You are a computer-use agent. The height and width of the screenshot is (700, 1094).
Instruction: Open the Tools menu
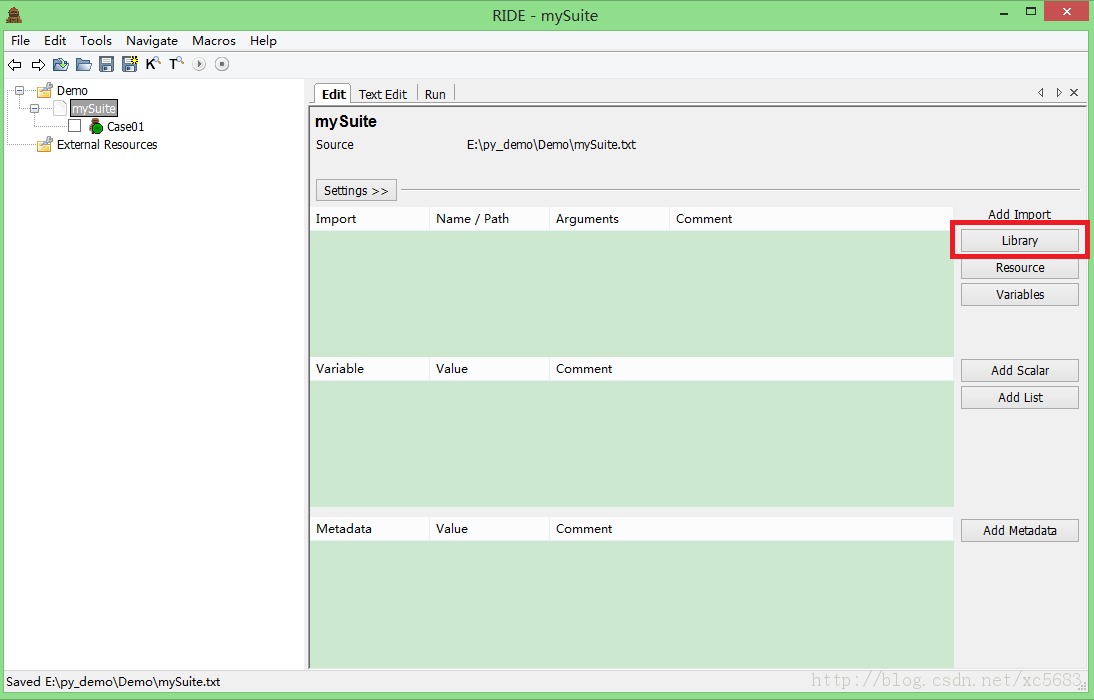(x=96, y=41)
